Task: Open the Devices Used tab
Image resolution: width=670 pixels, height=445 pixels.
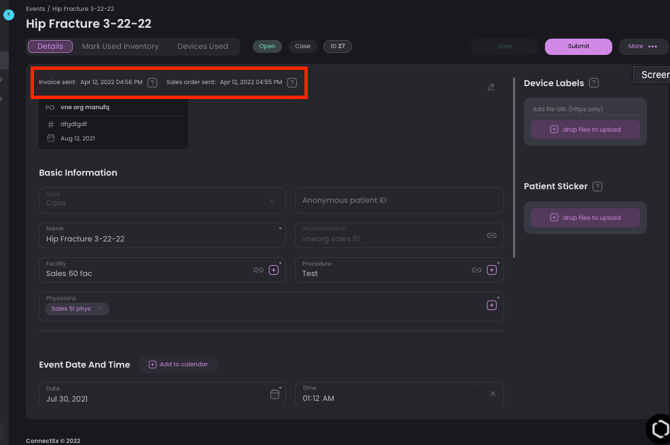Action: [202, 46]
